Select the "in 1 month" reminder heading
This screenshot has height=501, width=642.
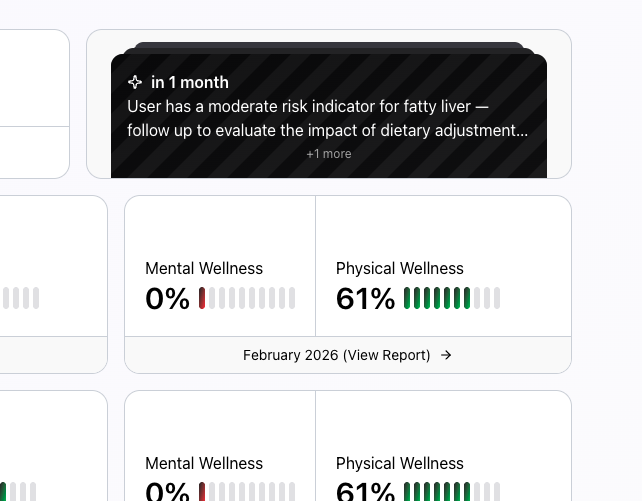[x=190, y=83]
